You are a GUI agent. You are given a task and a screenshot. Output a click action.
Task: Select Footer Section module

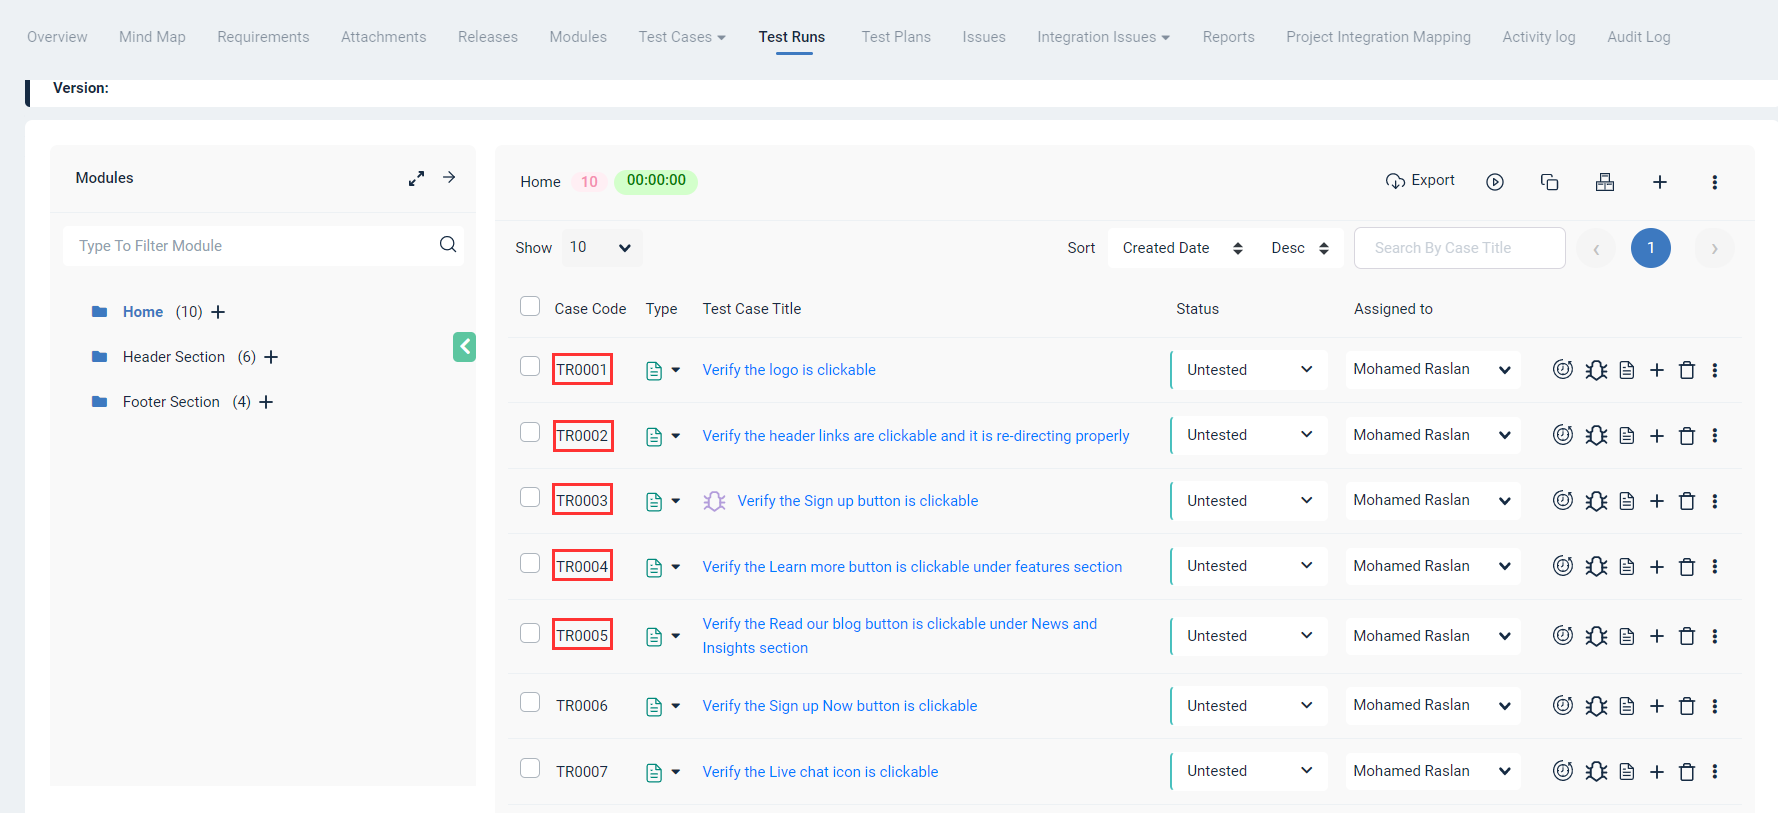(171, 402)
